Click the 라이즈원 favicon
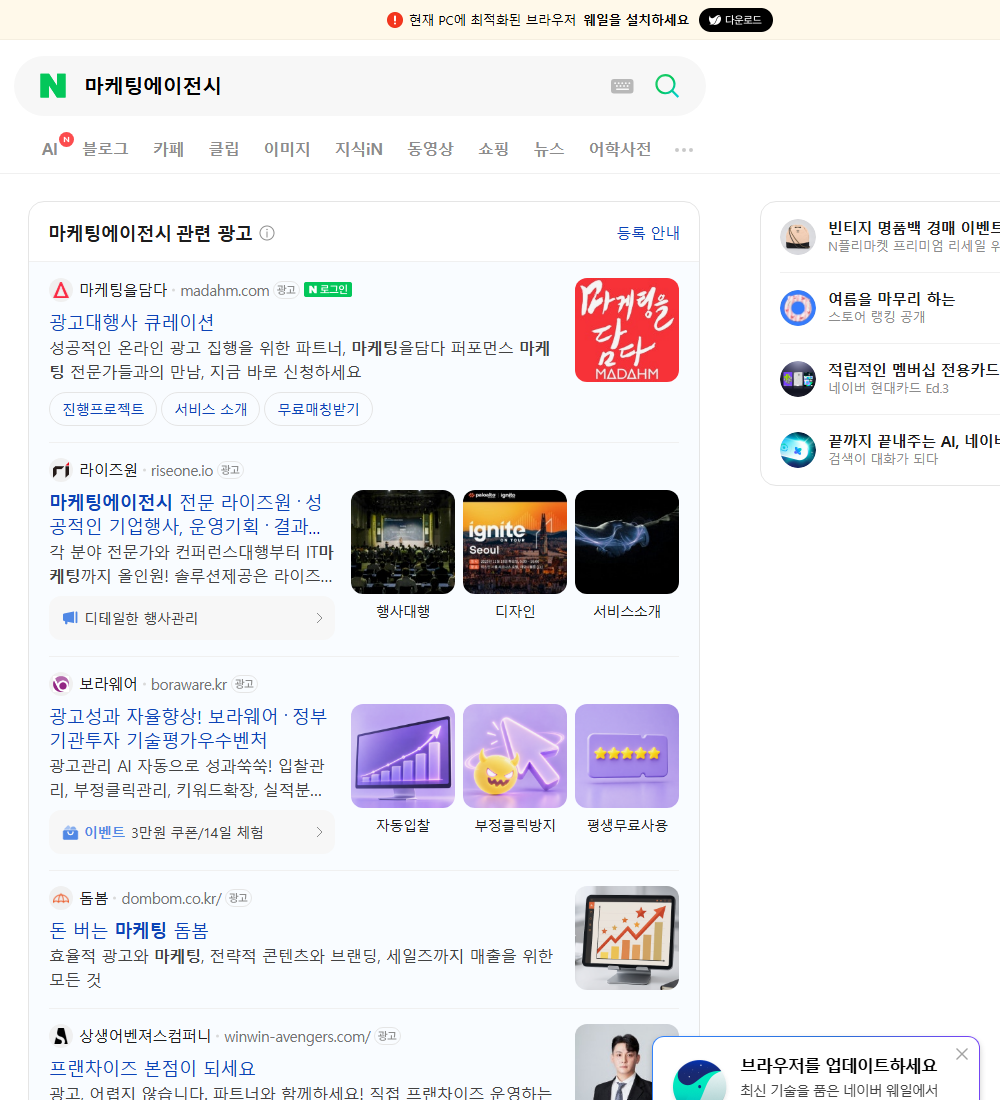 [x=61, y=469]
